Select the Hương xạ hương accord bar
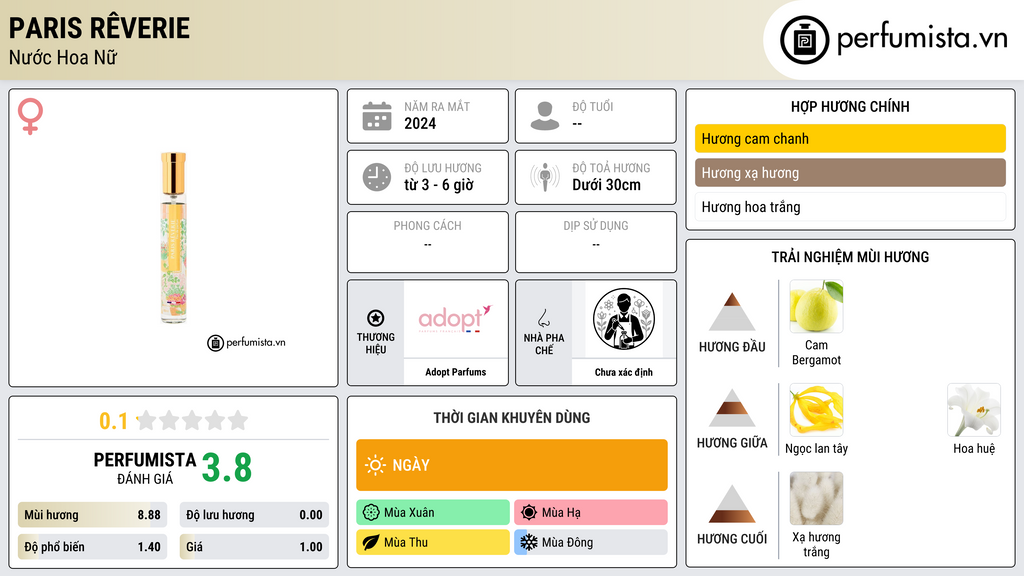1024x576 pixels. 850,173
